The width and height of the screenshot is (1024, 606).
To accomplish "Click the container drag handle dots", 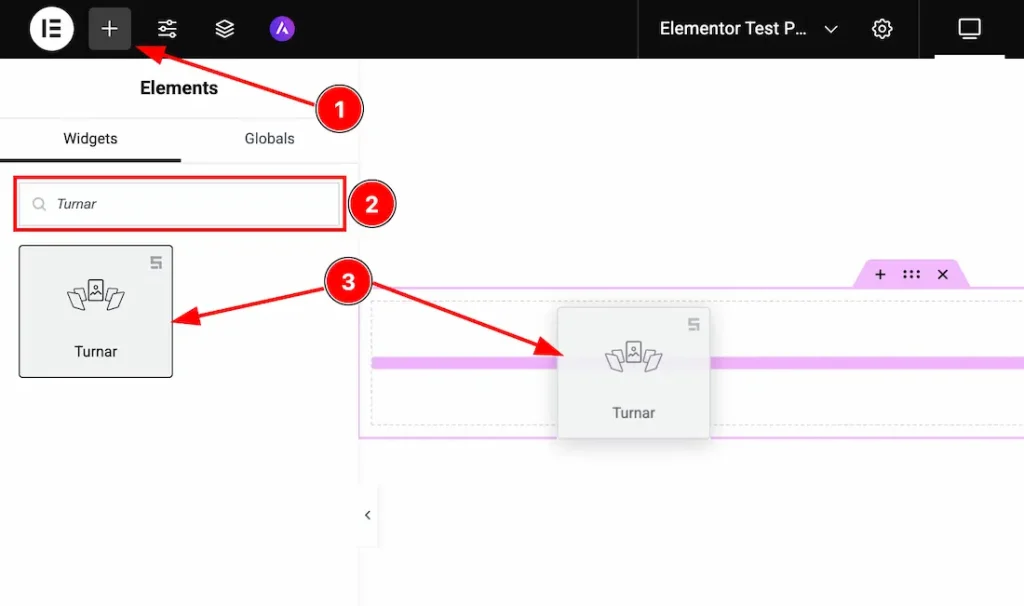I will [x=911, y=273].
